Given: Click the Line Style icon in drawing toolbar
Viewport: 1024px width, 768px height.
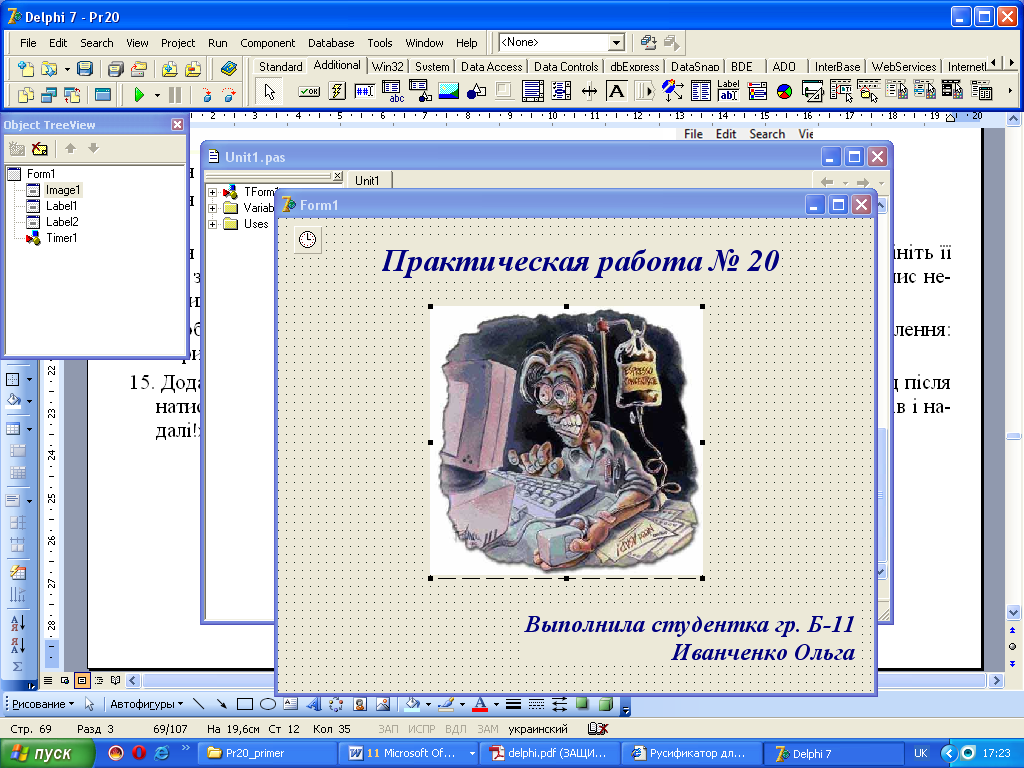Looking at the screenshot, I should (513, 704).
